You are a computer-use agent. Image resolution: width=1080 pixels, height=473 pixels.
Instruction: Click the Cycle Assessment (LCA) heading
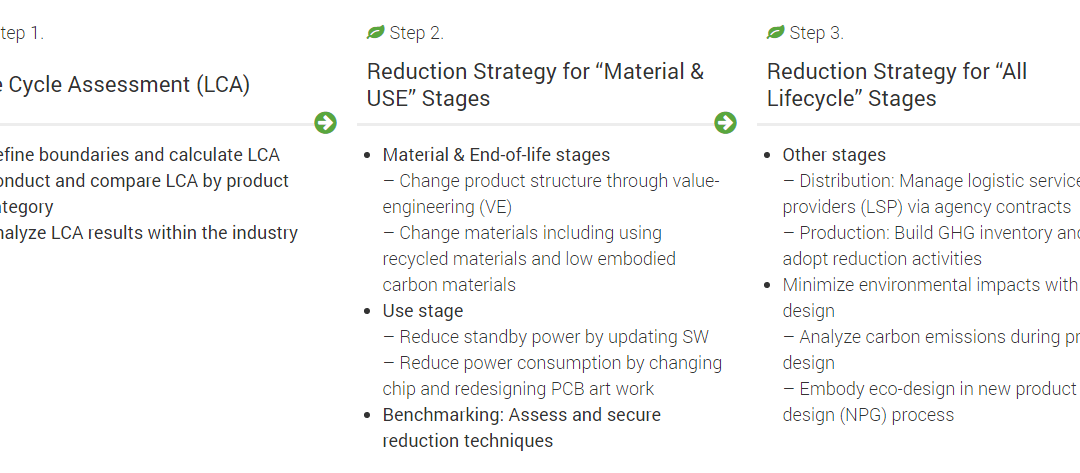(125, 85)
